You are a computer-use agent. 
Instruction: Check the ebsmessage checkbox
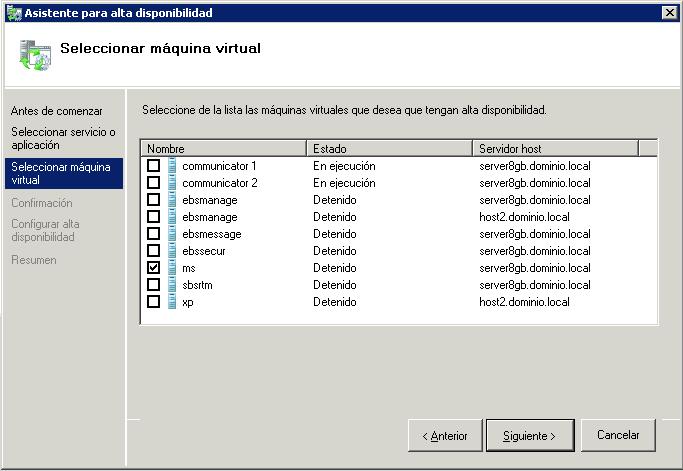pyautogui.click(x=153, y=234)
